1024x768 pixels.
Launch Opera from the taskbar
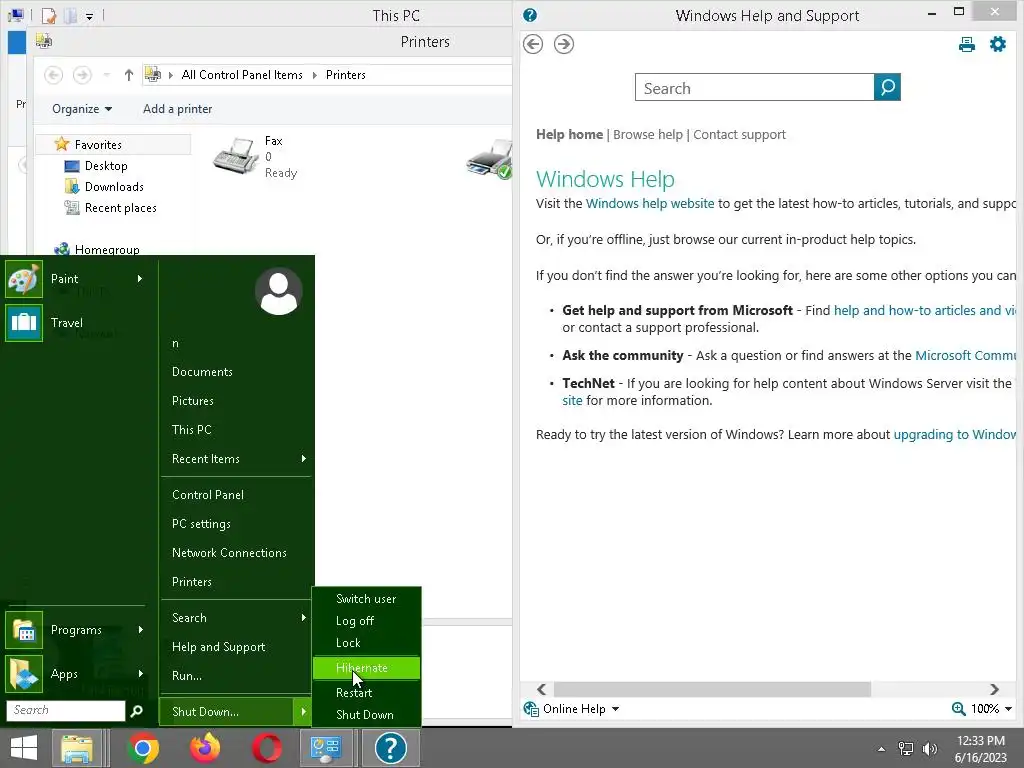click(x=267, y=748)
